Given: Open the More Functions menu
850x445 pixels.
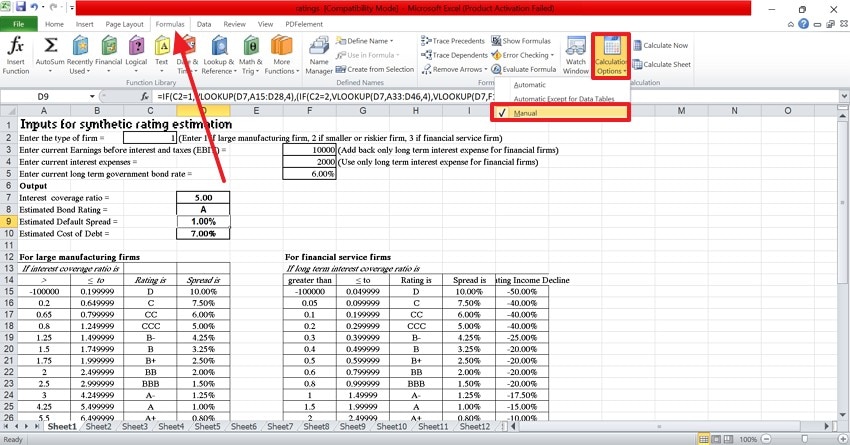Looking at the screenshot, I should coord(281,55).
